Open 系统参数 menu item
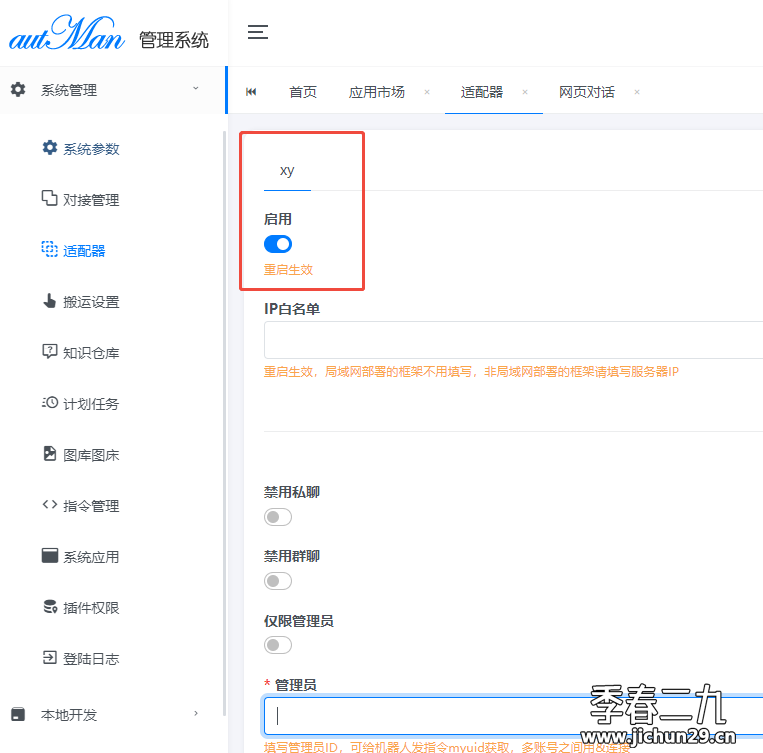The width and height of the screenshot is (763, 753). tap(91, 149)
